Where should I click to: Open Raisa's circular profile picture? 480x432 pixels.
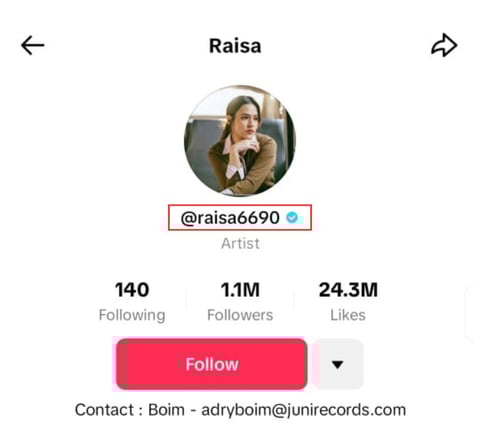coord(240,141)
